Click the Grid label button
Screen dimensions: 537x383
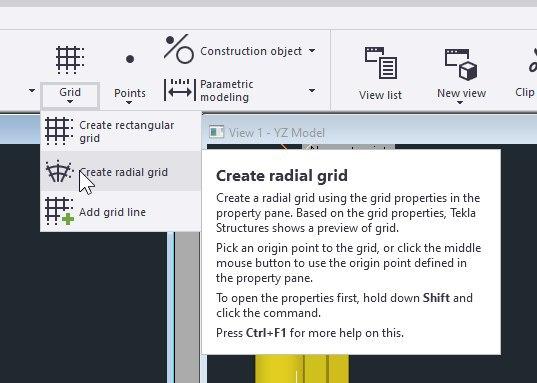pos(70,95)
